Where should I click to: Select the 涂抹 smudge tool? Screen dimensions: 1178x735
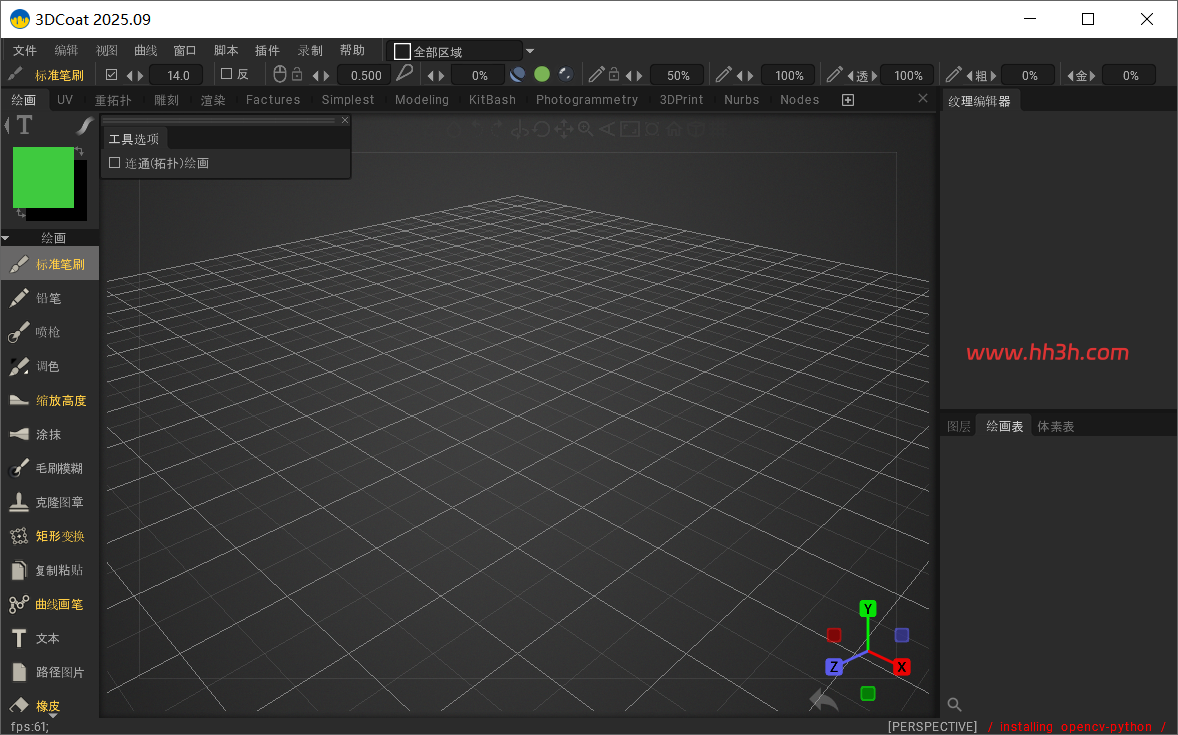pos(50,434)
